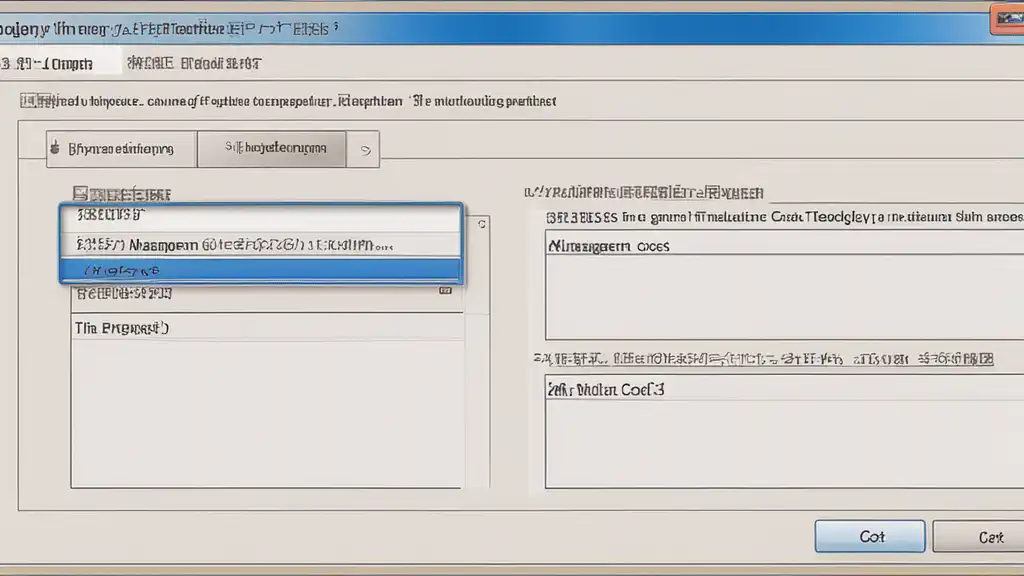Open the 'S hojeteonuma' tab
Viewport: 1024px width, 576px height.
[x=272, y=148]
